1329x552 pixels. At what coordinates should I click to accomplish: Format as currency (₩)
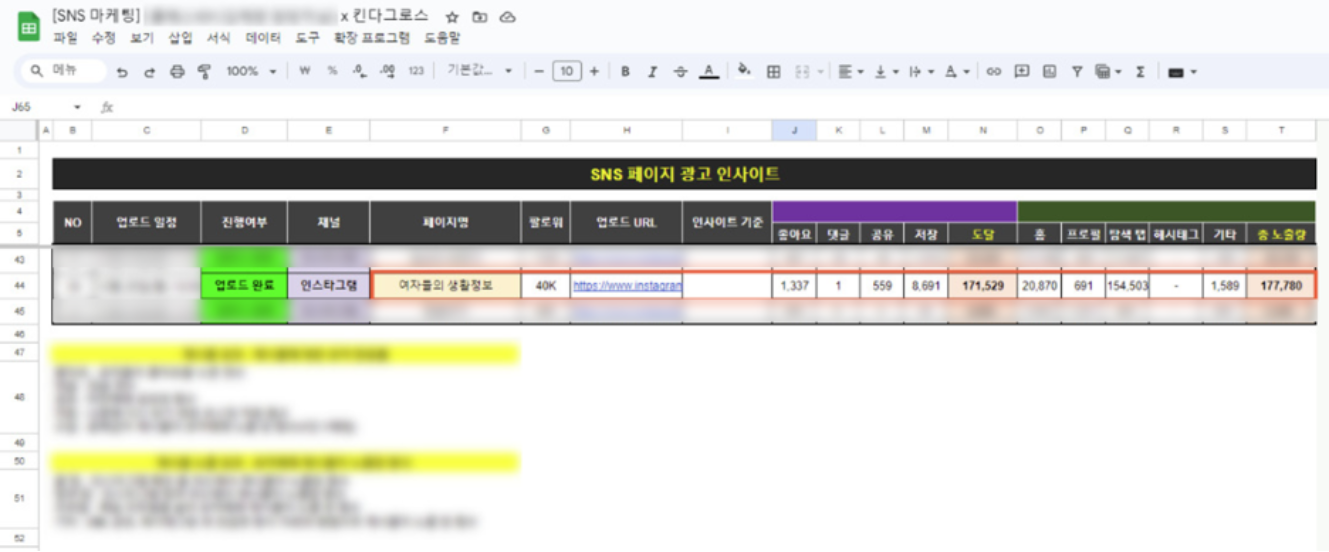[304, 72]
